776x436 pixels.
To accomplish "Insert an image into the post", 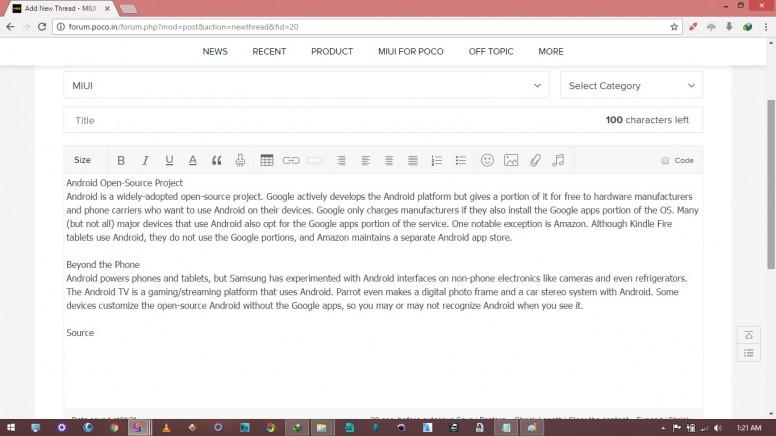I will (x=511, y=160).
